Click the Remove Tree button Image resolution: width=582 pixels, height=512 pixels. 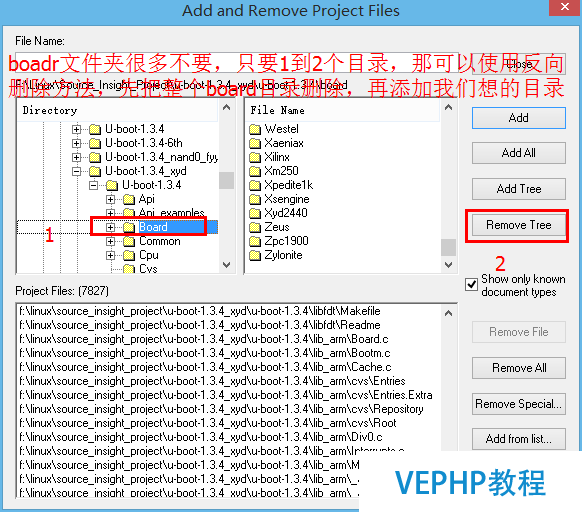click(x=519, y=225)
